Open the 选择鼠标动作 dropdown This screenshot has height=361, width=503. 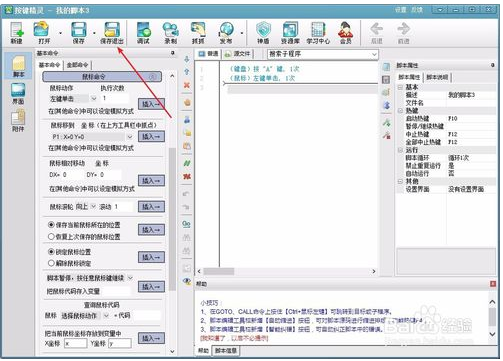[x=106, y=315]
